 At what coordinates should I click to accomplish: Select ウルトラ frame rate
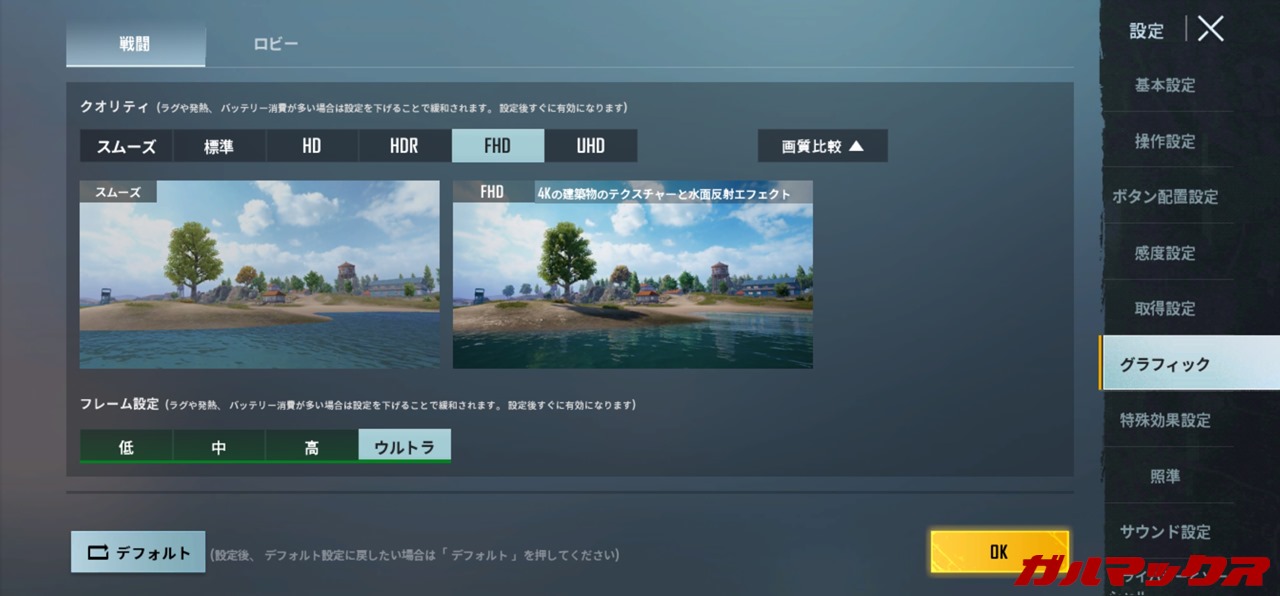(404, 447)
